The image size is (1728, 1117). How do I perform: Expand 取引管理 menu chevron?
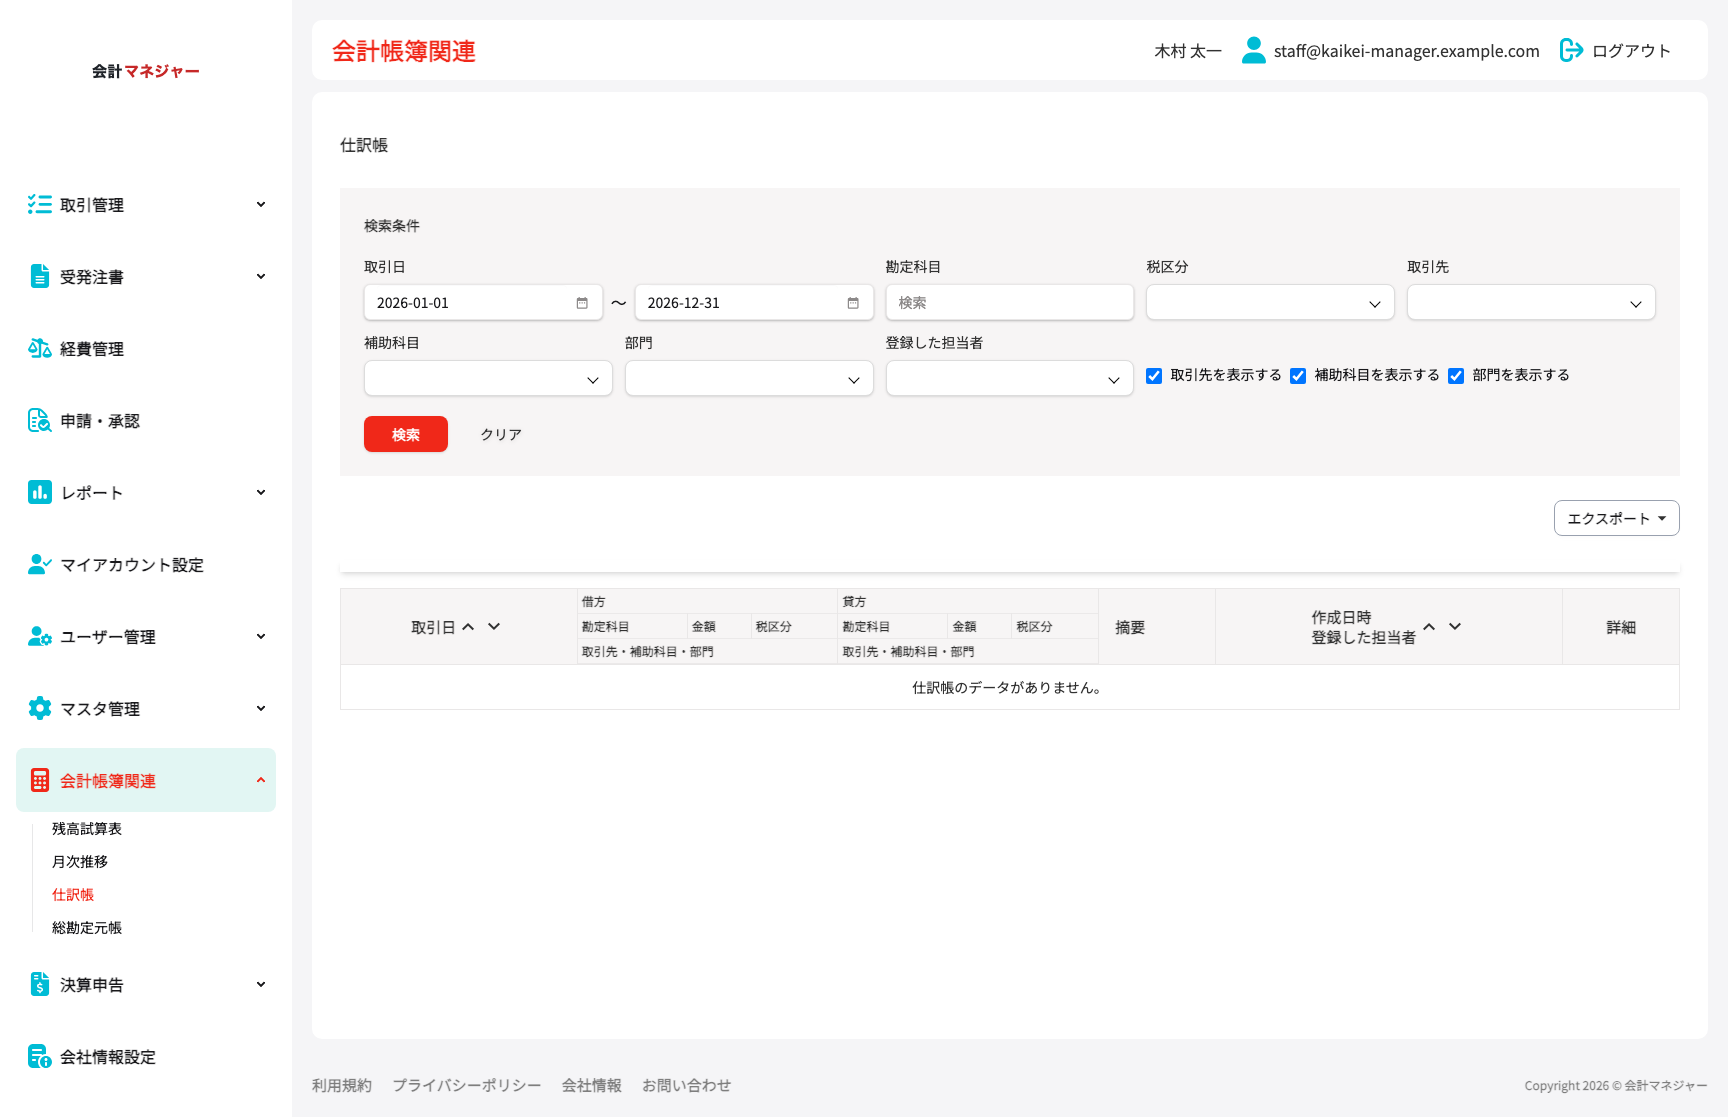pos(261,205)
